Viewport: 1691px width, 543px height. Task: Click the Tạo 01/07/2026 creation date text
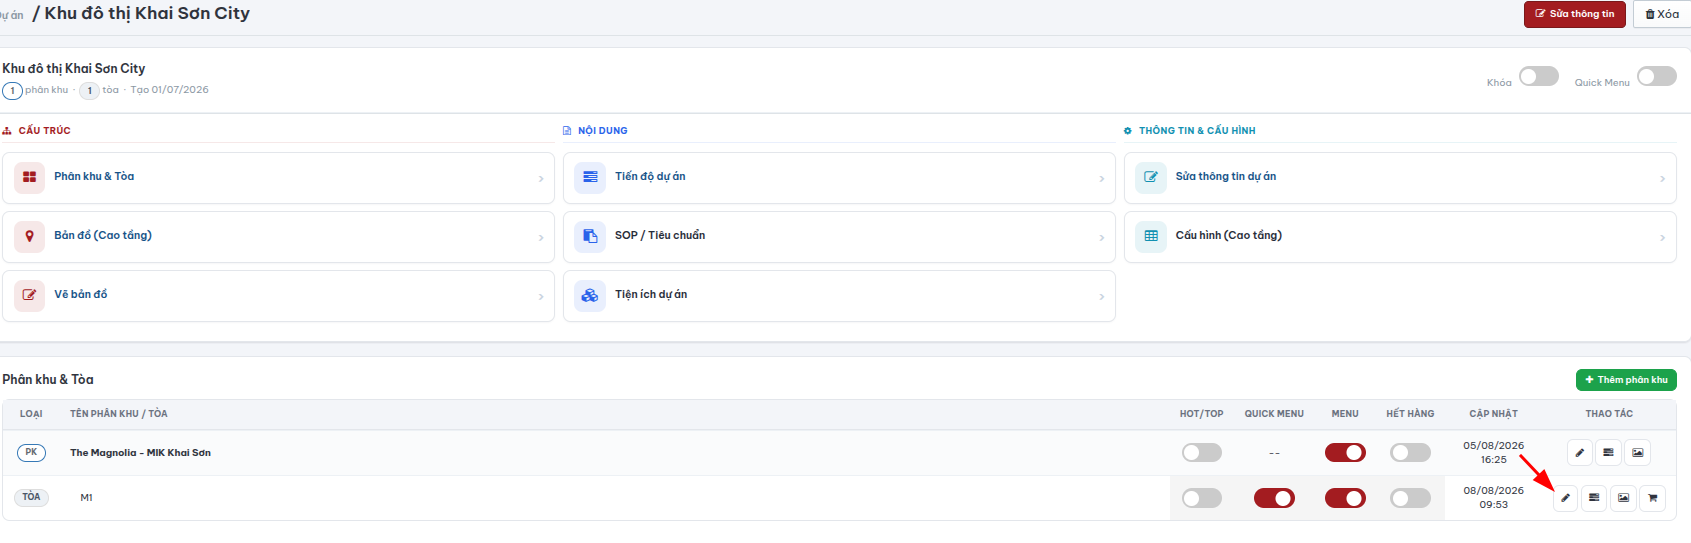pyautogui.click(x=170, y=90)
